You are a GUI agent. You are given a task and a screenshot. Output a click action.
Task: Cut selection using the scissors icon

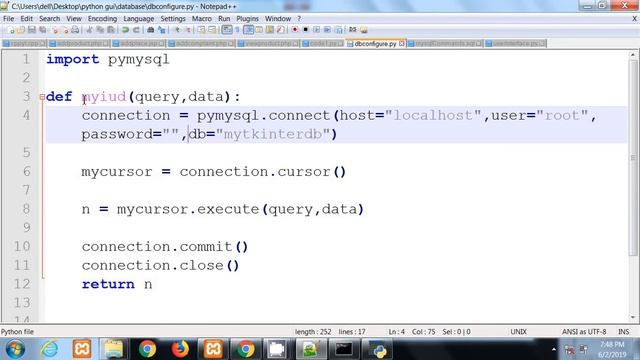coord(90,30)
